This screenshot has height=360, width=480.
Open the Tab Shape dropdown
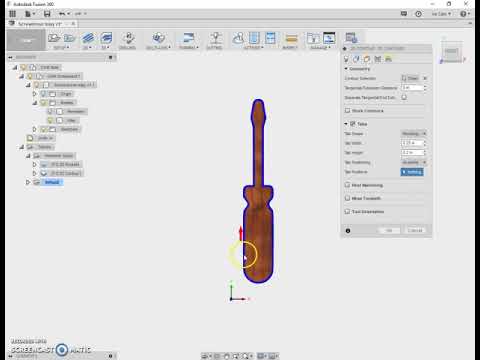click(x=413, y=134)
